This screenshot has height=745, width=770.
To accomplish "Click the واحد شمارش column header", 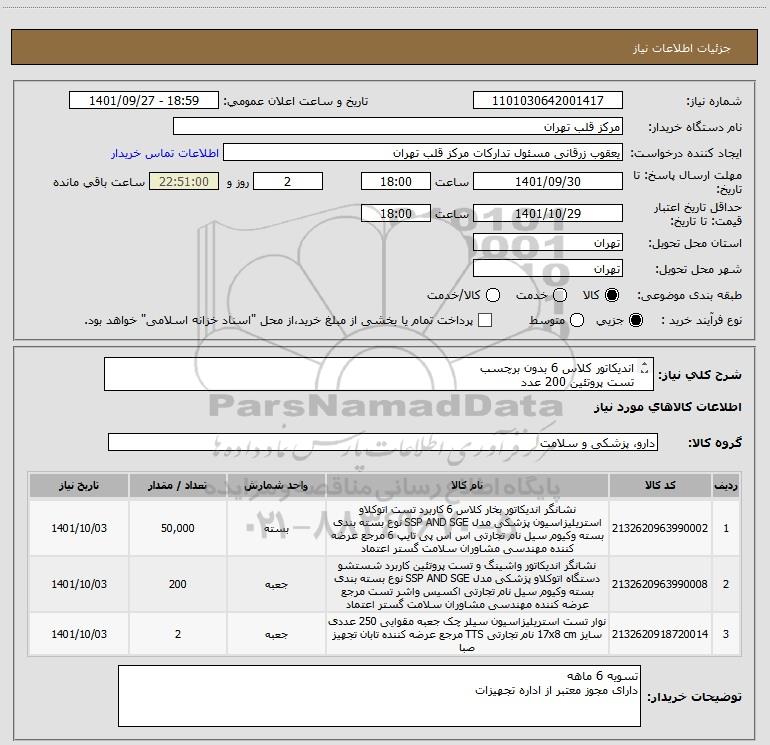I will (276, 485).
